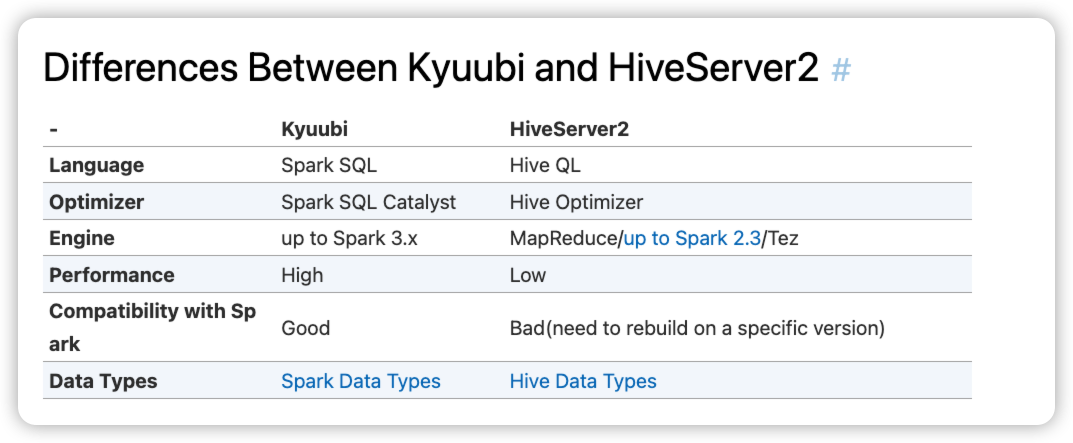Click the 'Hive Optimizer' cell
This screenshot has width=1073, height=443.
(x=576, y=202)
